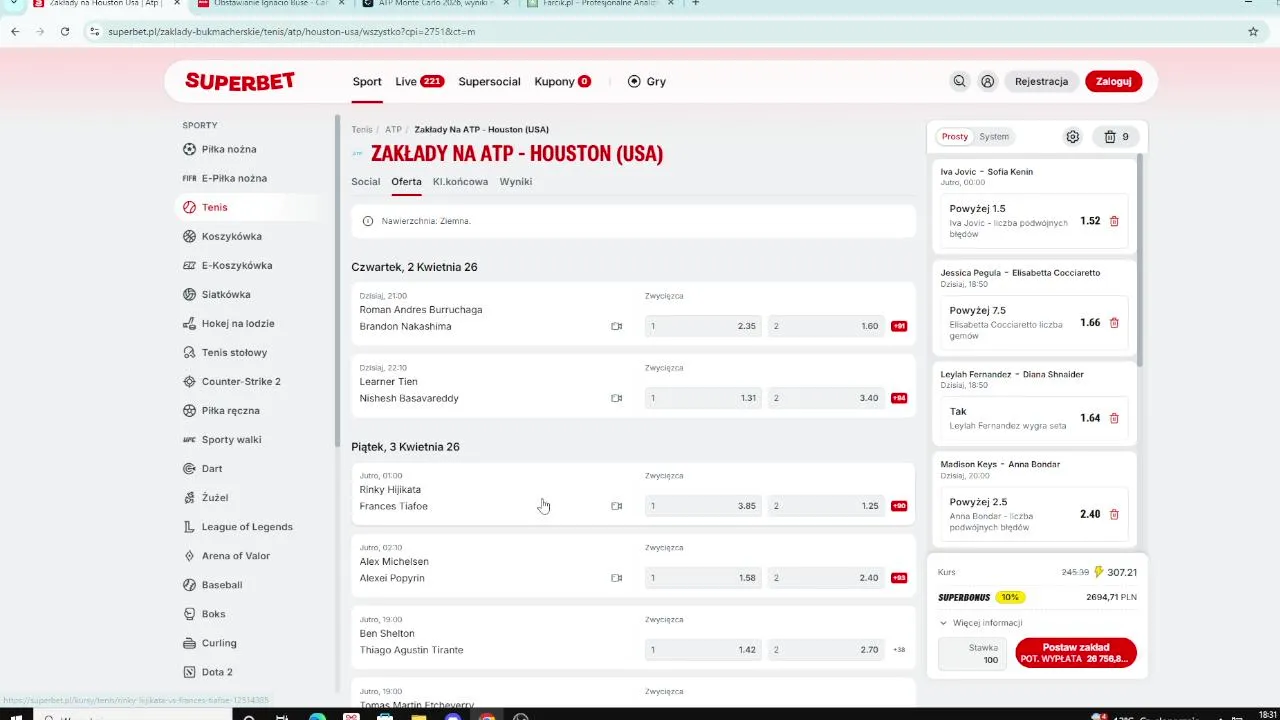Switch to the Wyniki tab
Image resolution: width=1280 pixels, height=720 pixels.
(x=516, y=181)
